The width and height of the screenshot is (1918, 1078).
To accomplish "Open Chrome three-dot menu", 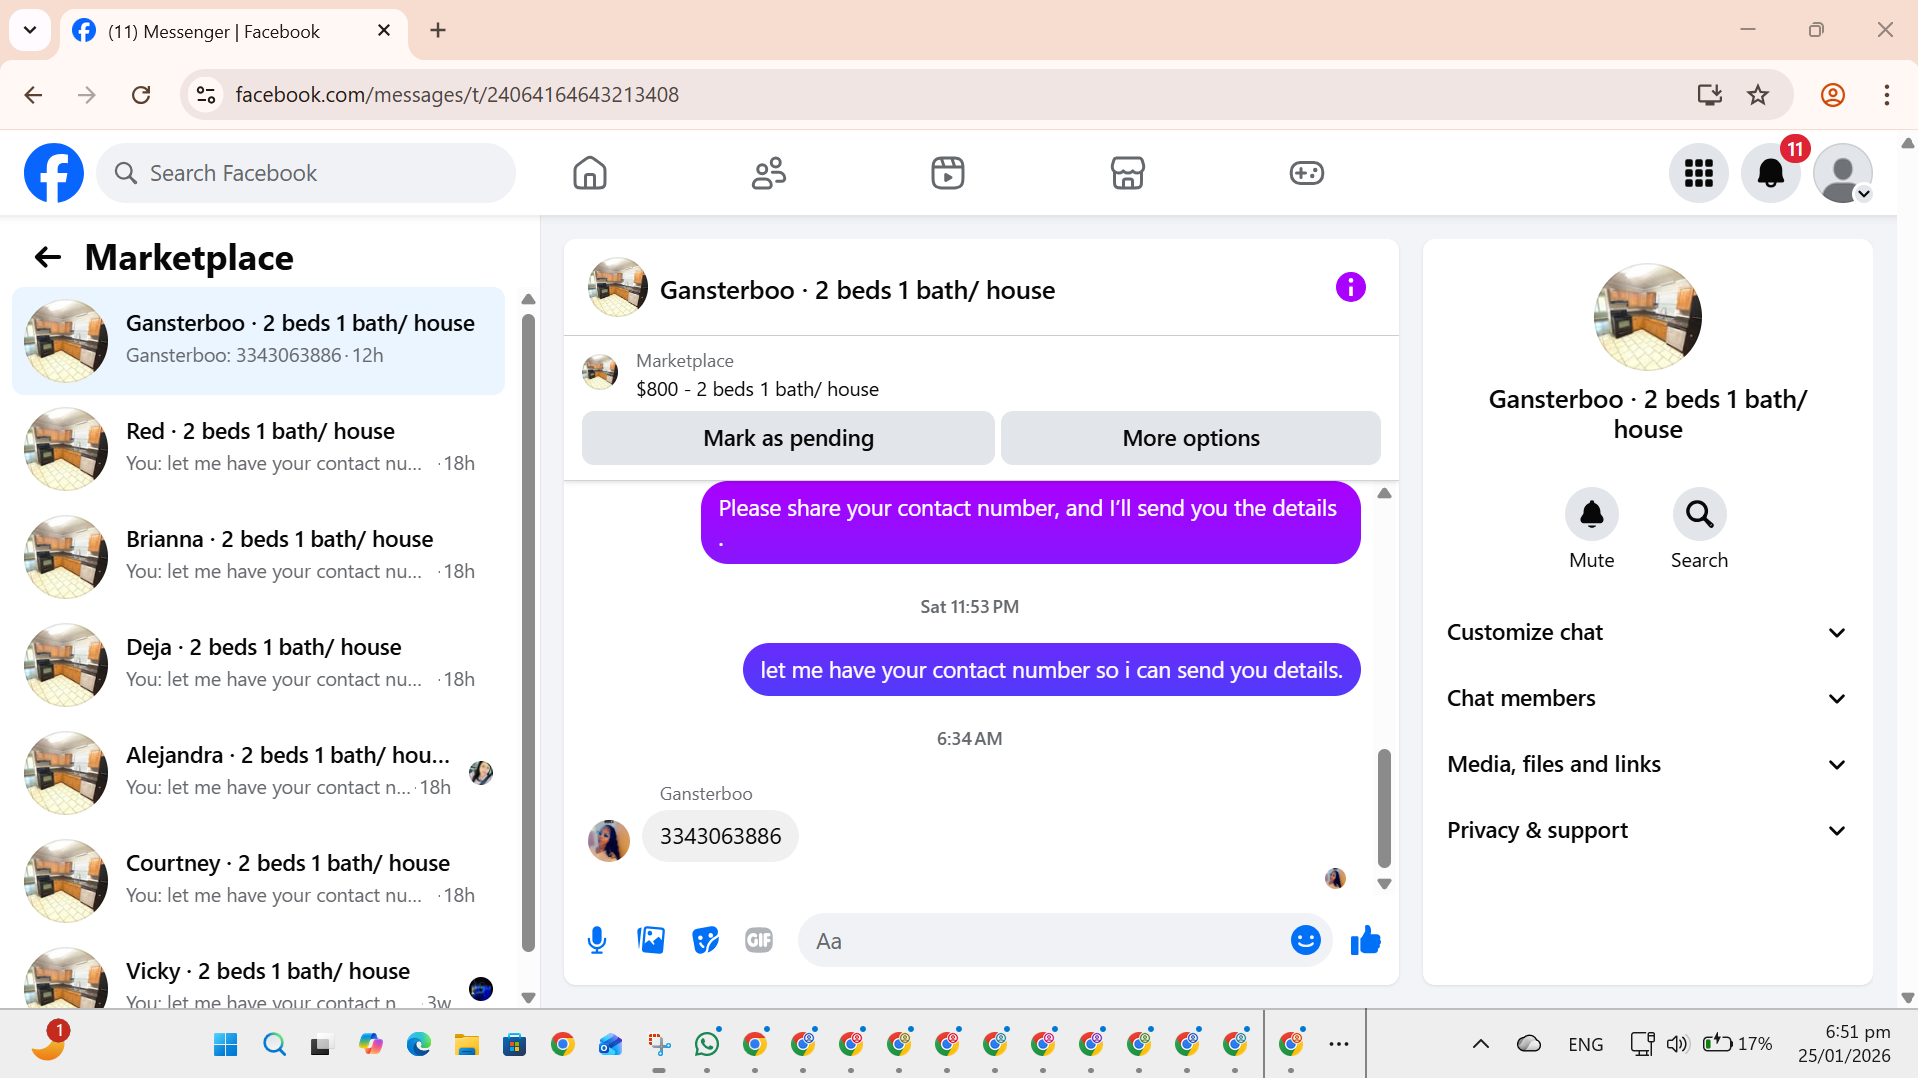I will (1886, 95).
